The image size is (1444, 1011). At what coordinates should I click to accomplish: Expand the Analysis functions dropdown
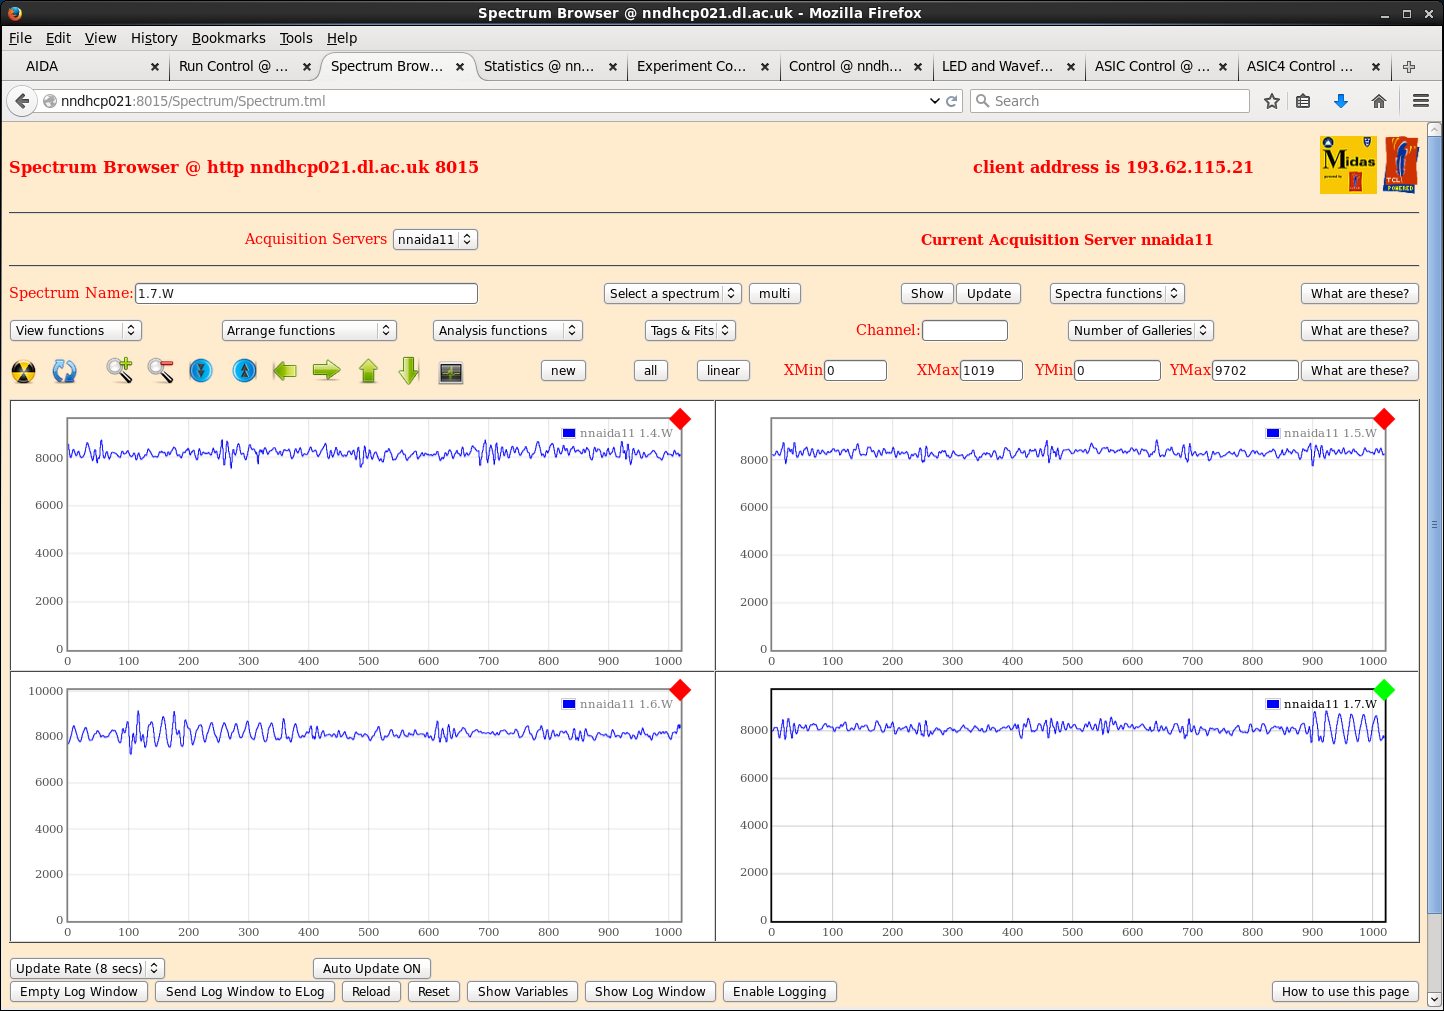[507, 331]
